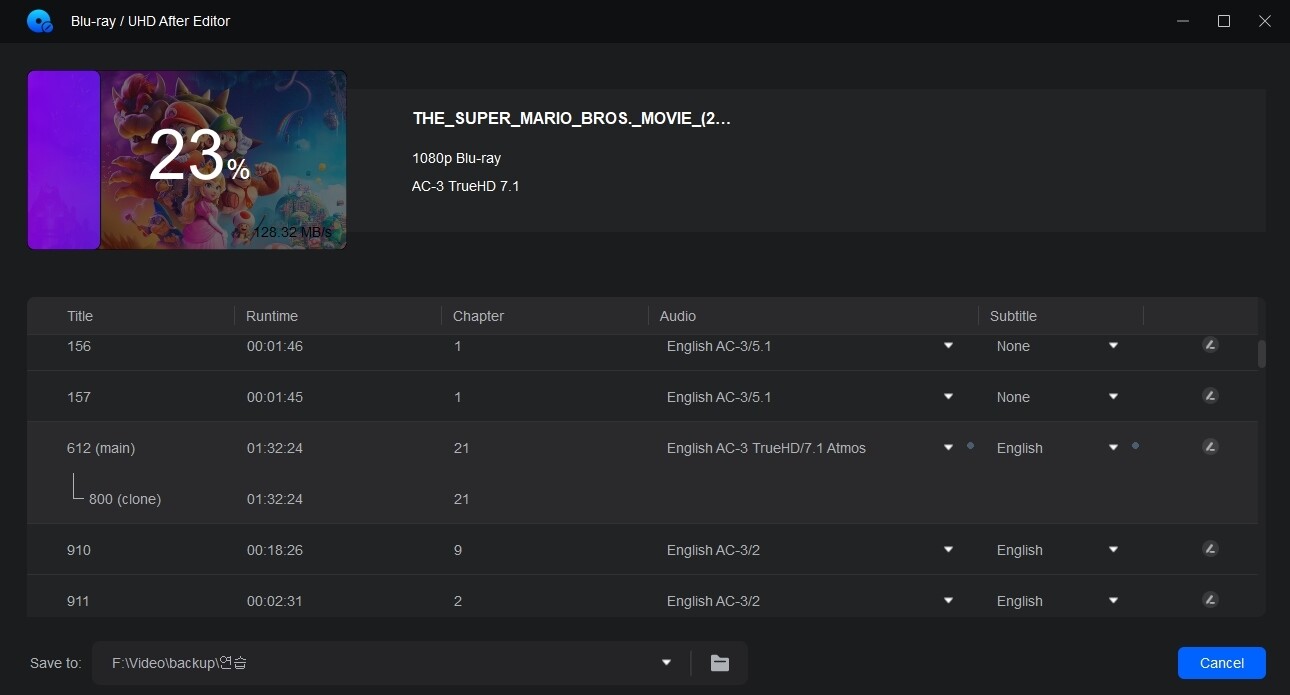Image resolution: width=1290 pixels, height=695 pixels.
Task: Click the Title column header
Action: tap(80, 316)
